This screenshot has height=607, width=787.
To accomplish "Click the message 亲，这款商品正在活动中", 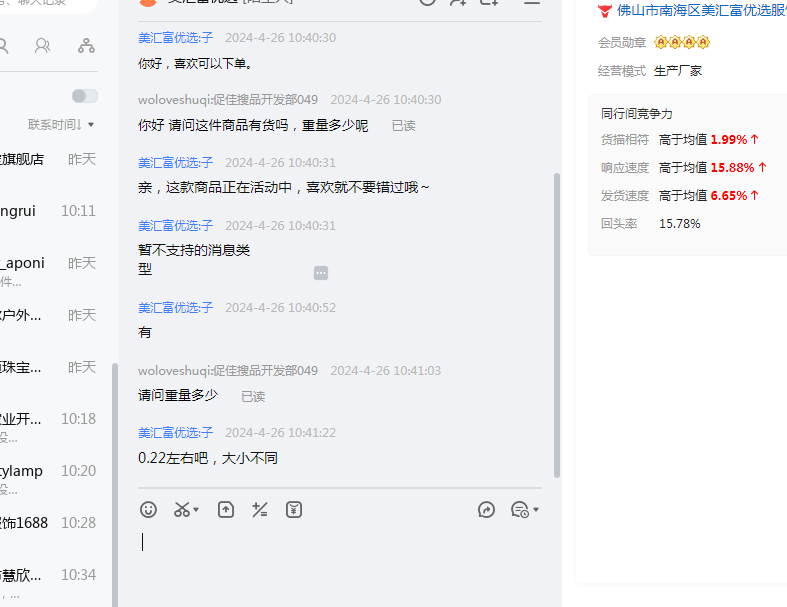I will pos(284,187).
